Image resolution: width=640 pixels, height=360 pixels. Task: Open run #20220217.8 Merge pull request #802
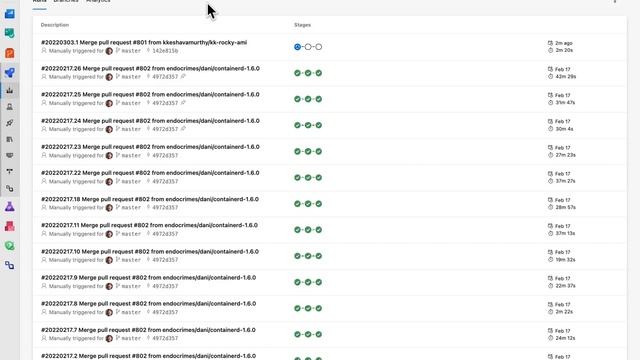(149, 304)
